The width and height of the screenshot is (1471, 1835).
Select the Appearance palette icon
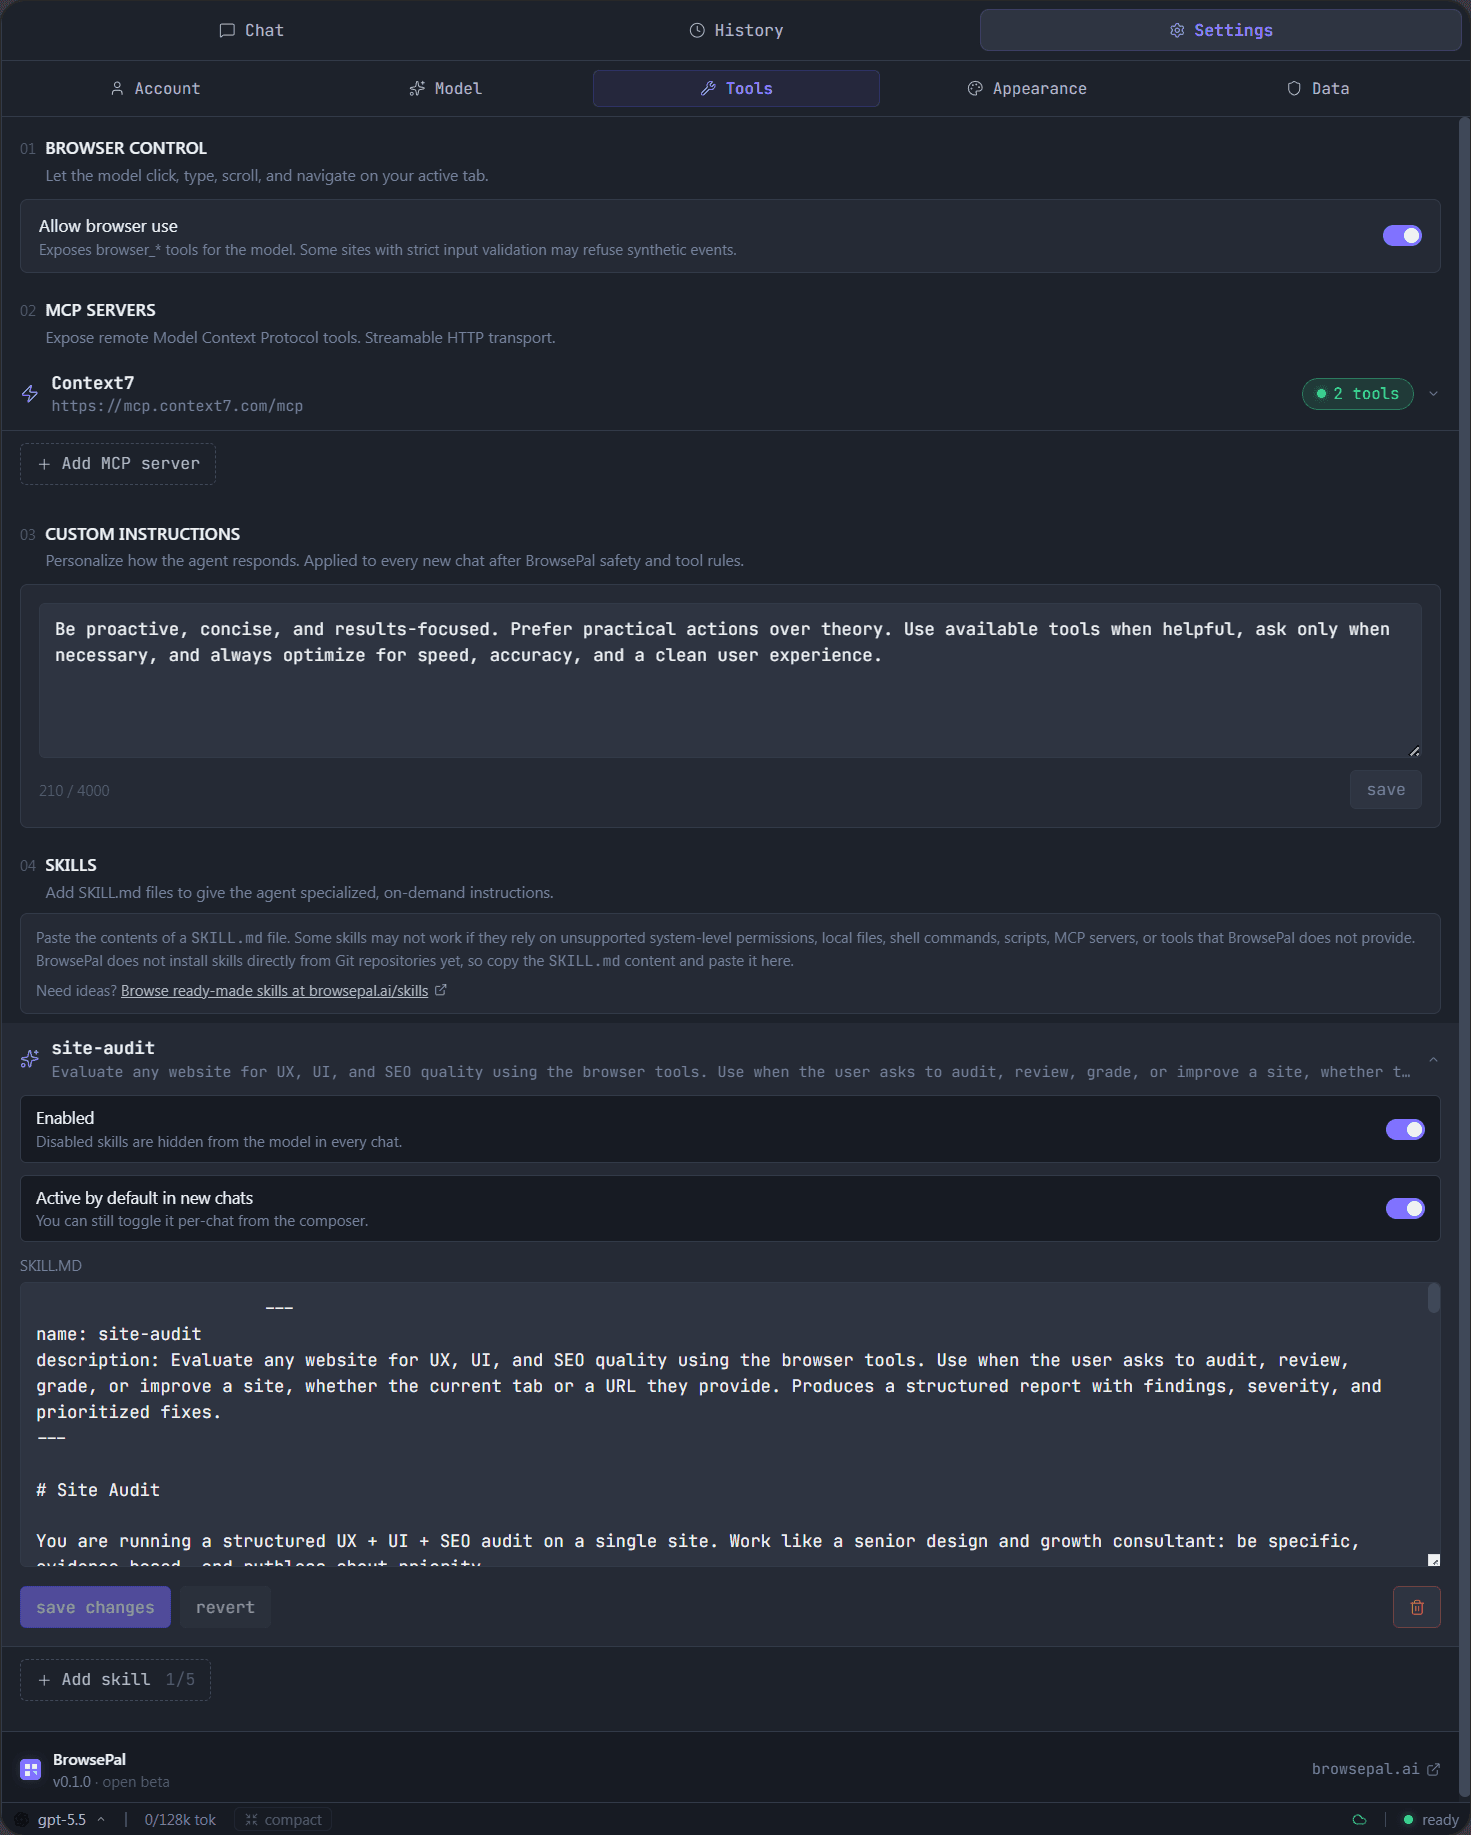click(x=974, y=88)
